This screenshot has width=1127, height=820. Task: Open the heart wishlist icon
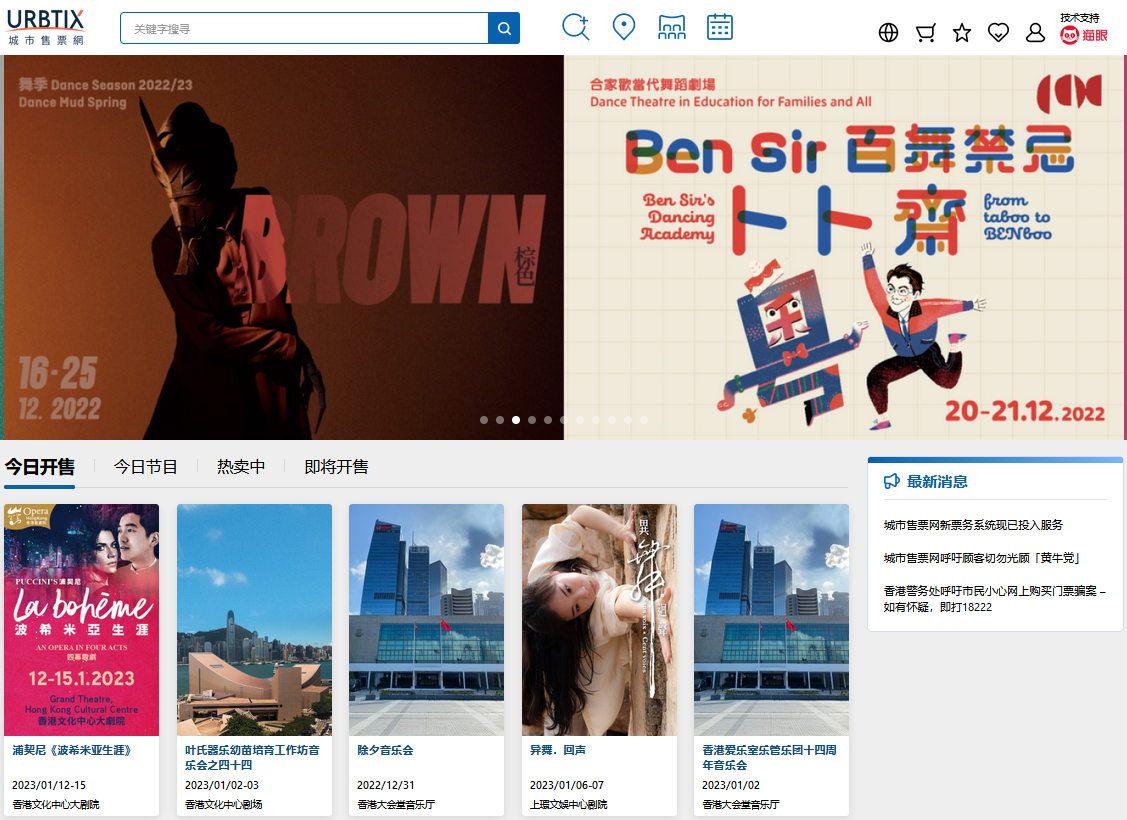tap(998, 33)
